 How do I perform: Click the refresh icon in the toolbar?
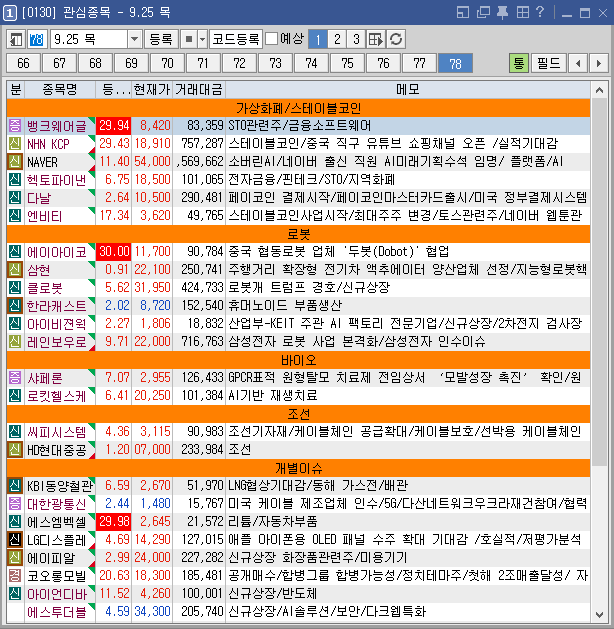point(397,39)
